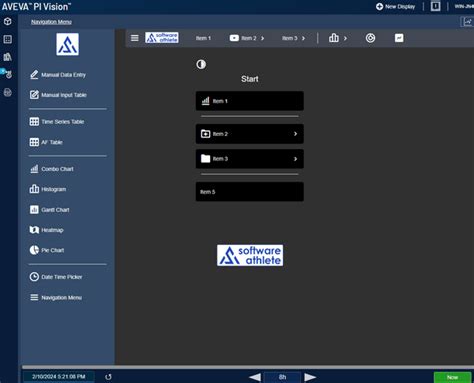Screen dimensions: 474x383
Task: Open Item 3 folder submenu in Start list
Action: (250, 159)
